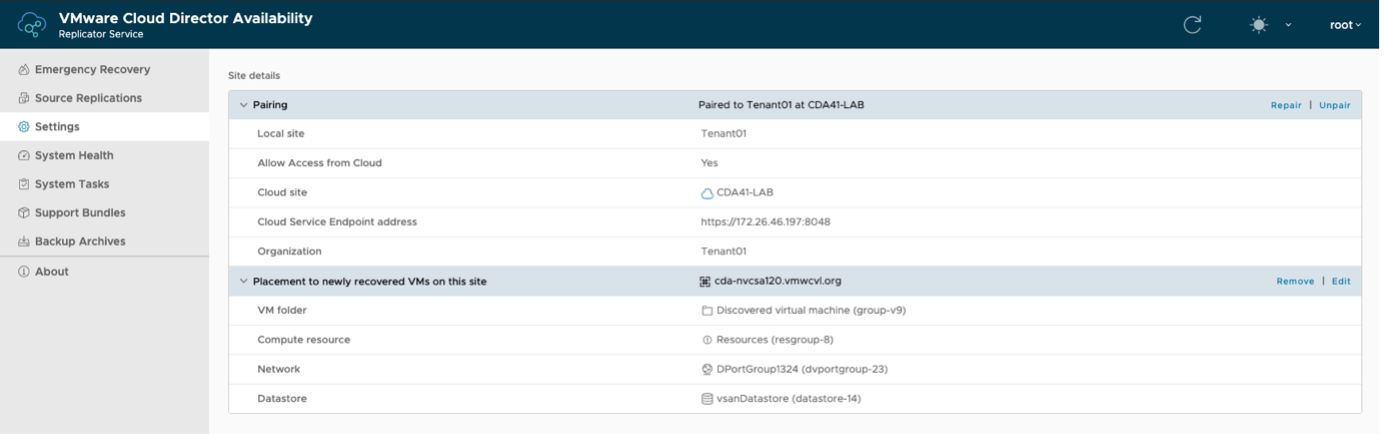Screen dimensions: 1384x436
Task: Open the root user dropdown
Action: click(x=1345, y=25)
